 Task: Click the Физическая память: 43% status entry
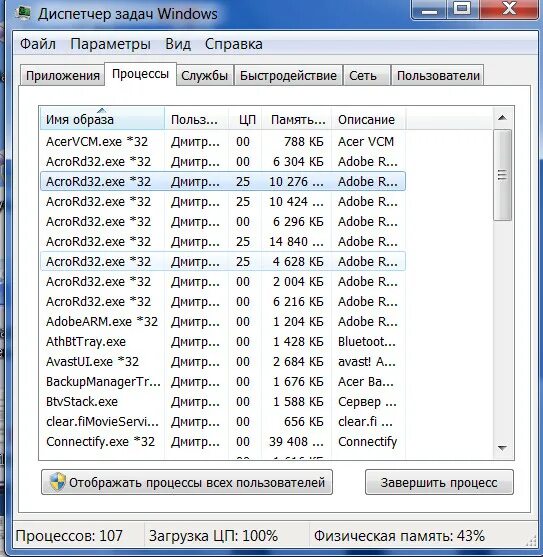point(399,536)
